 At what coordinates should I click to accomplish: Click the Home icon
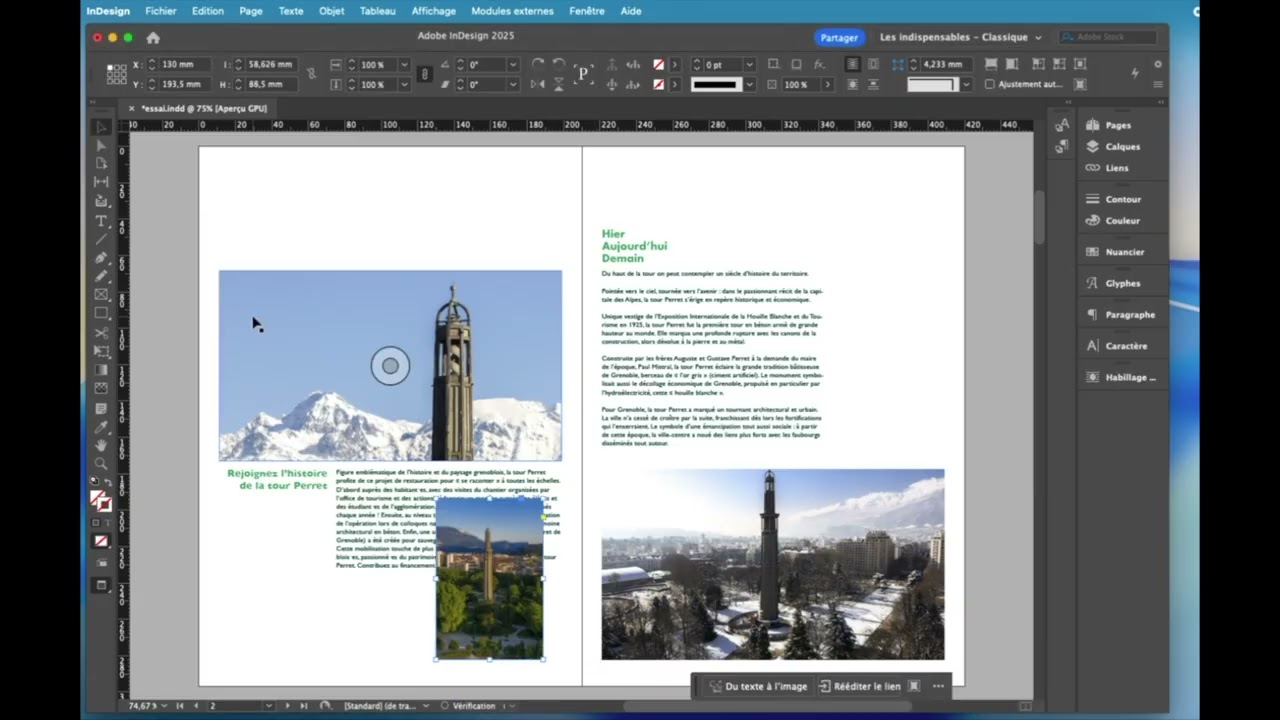pyautogui.click(x=153, y=37)
